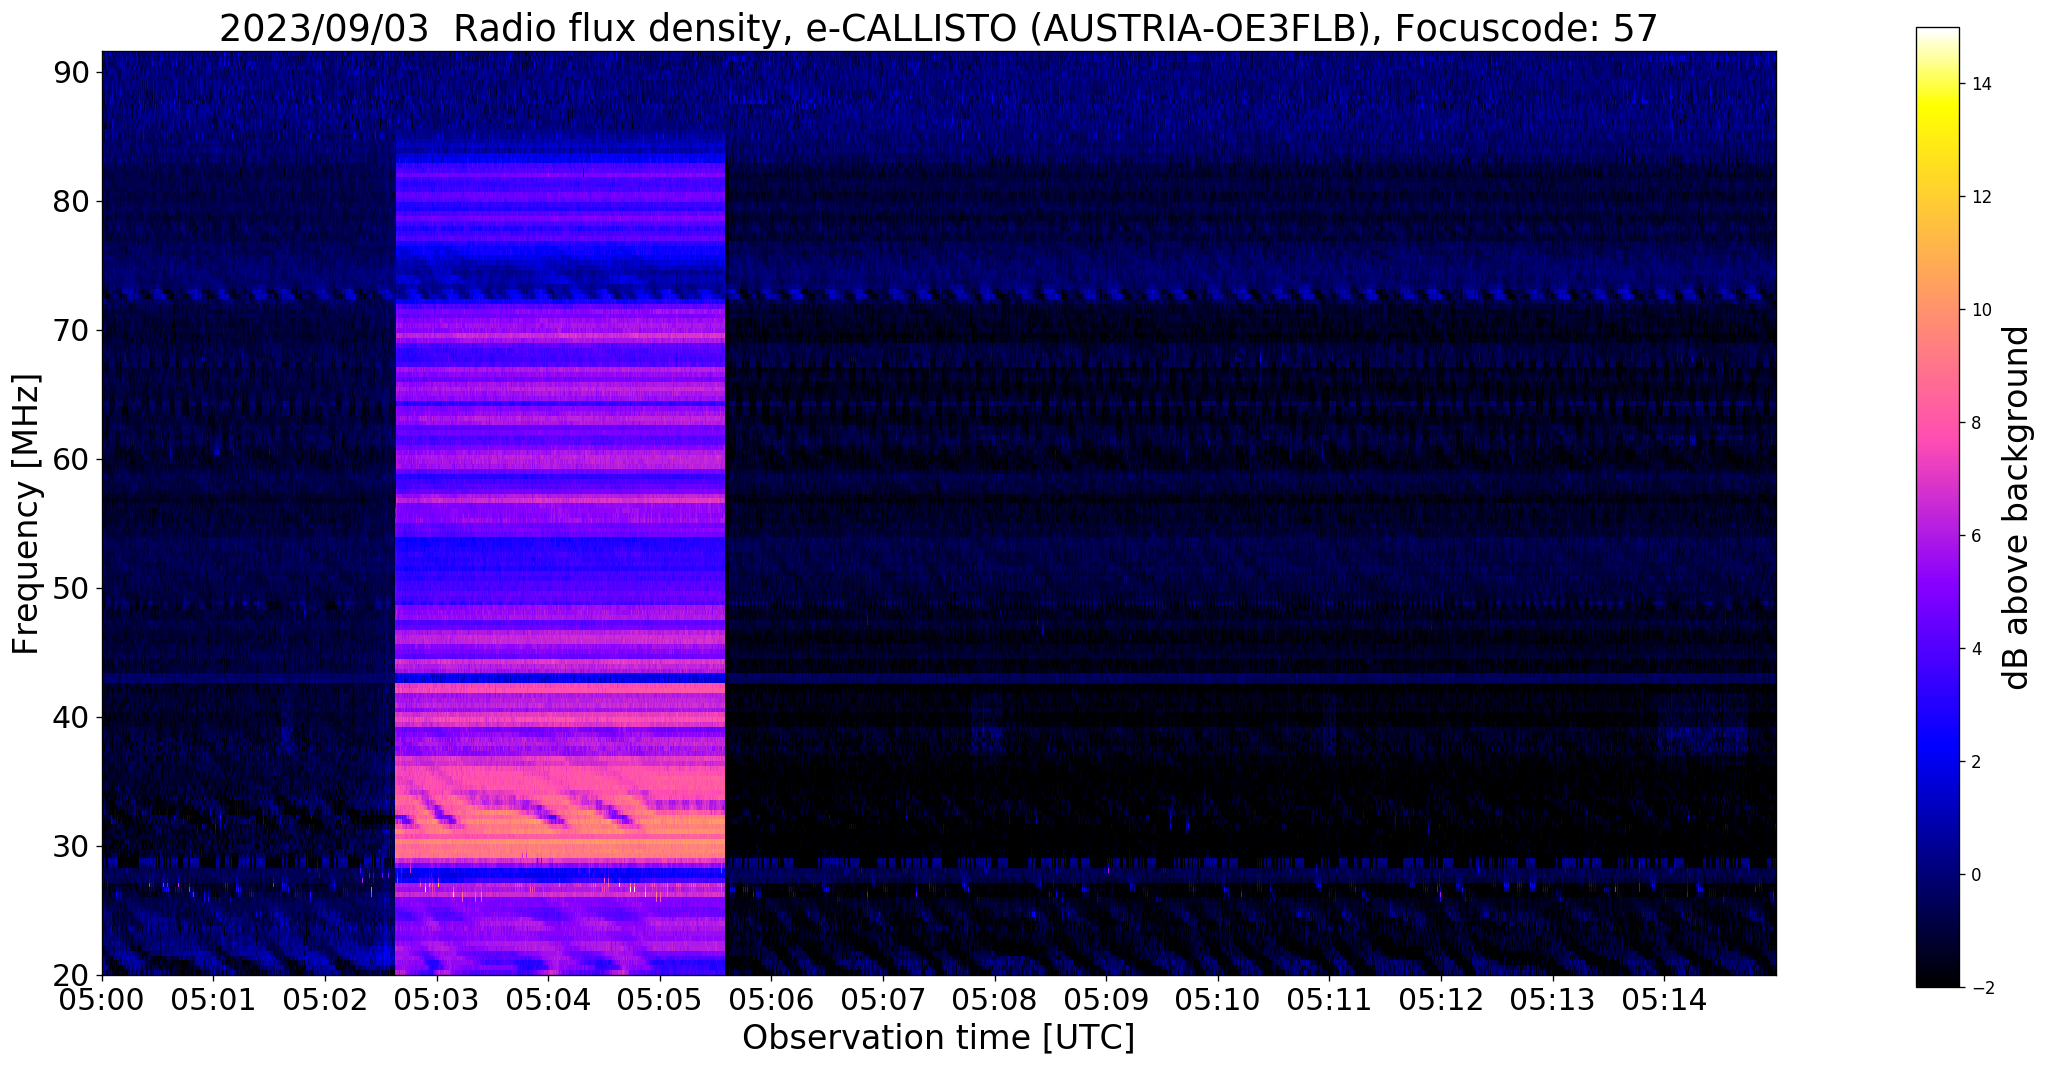
Task: Click the 2 colorbar tick label
Action: click(x=1974, y=762)
